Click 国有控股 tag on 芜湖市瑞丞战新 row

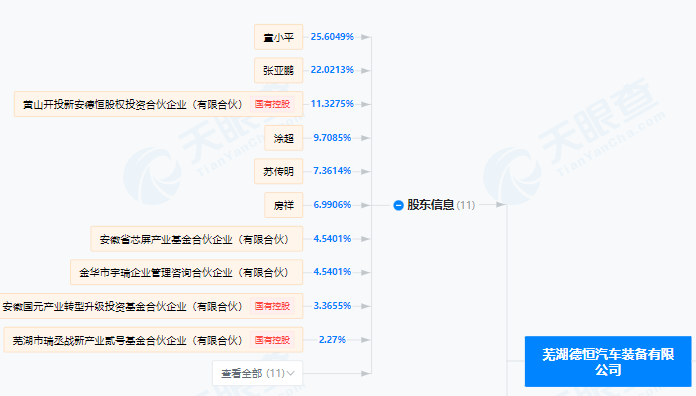pyautogui.click(x=272, y=340)
